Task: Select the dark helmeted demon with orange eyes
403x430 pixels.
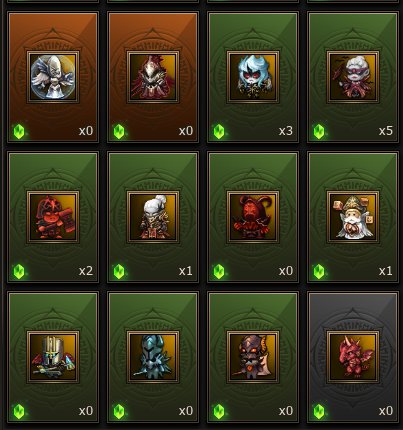Action: tap(253, 357)
